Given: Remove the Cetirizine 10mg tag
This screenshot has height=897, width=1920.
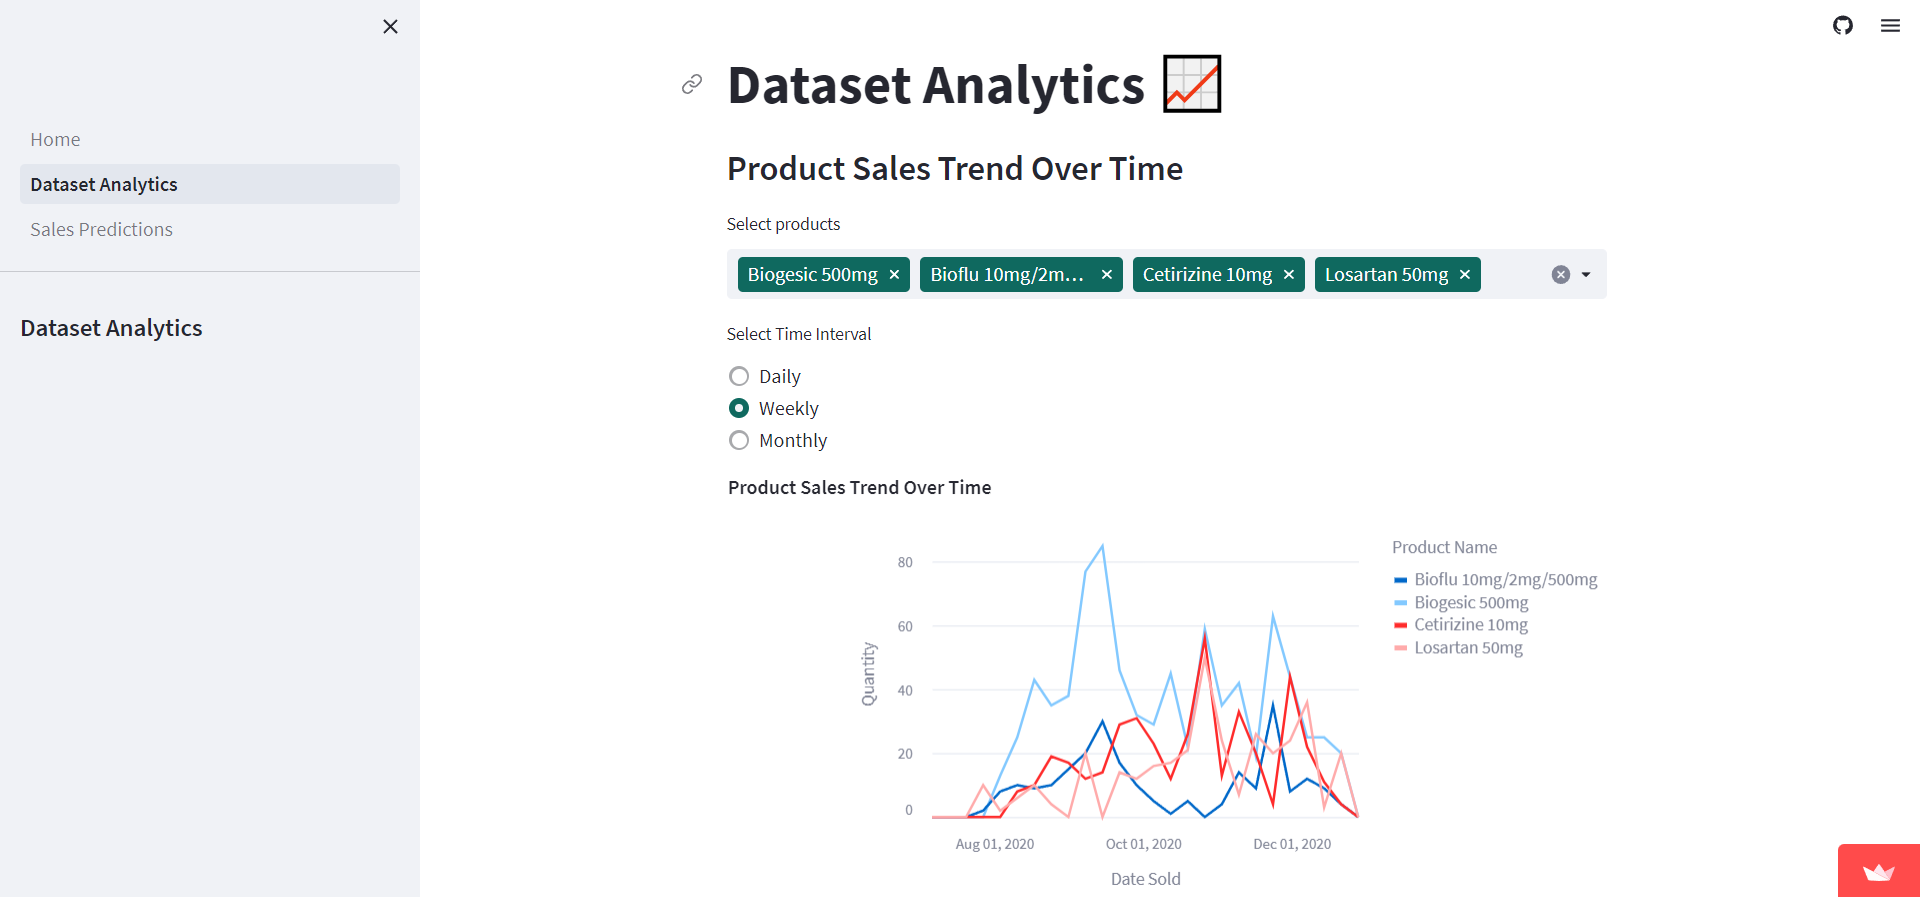Looking at the screenshot, I should click(x=1289, y=274).
